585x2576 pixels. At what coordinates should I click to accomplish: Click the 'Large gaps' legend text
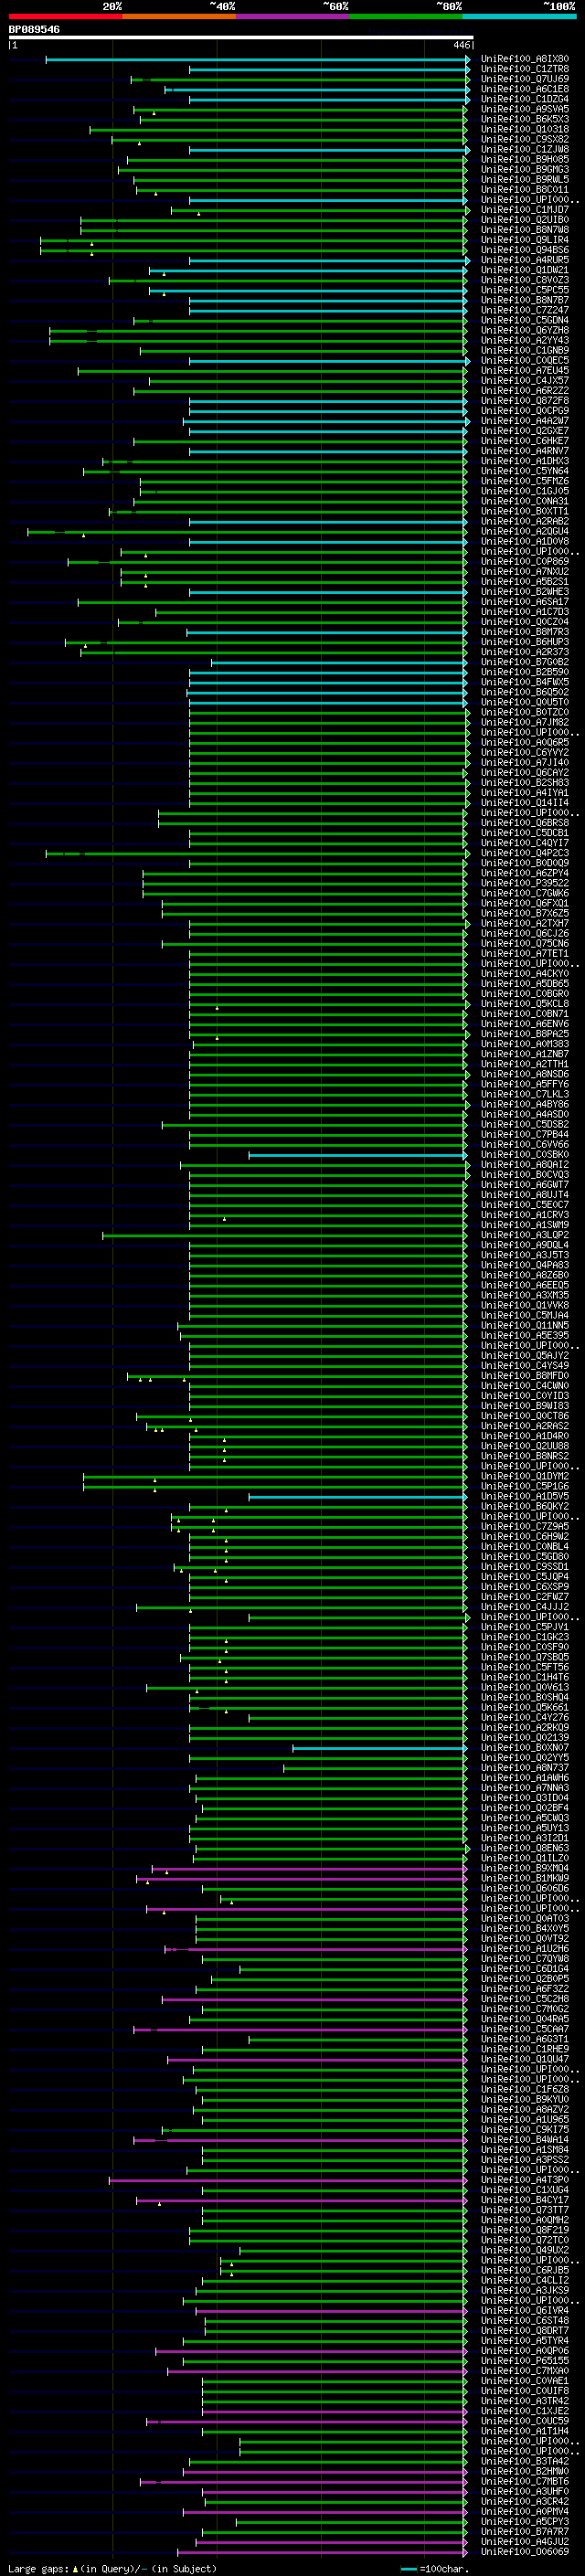pos(38,2568)
